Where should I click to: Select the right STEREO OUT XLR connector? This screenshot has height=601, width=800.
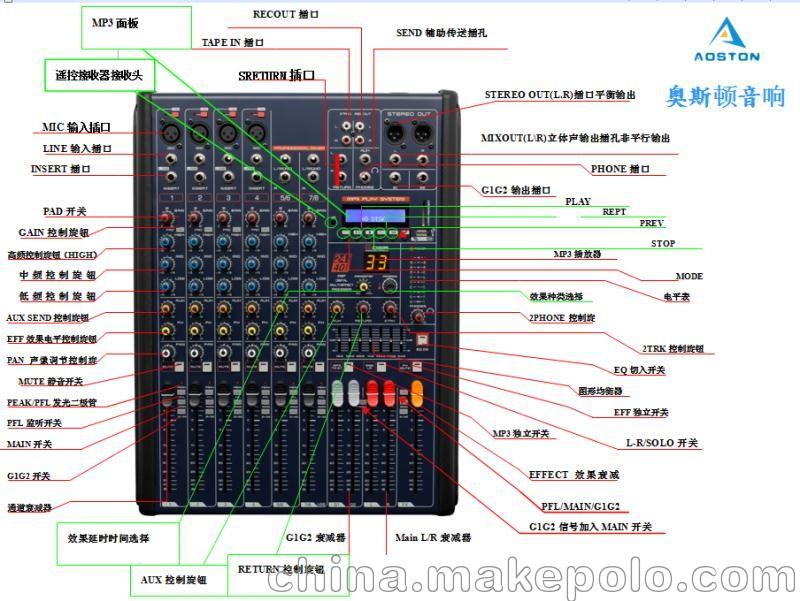tap(422, 134)
